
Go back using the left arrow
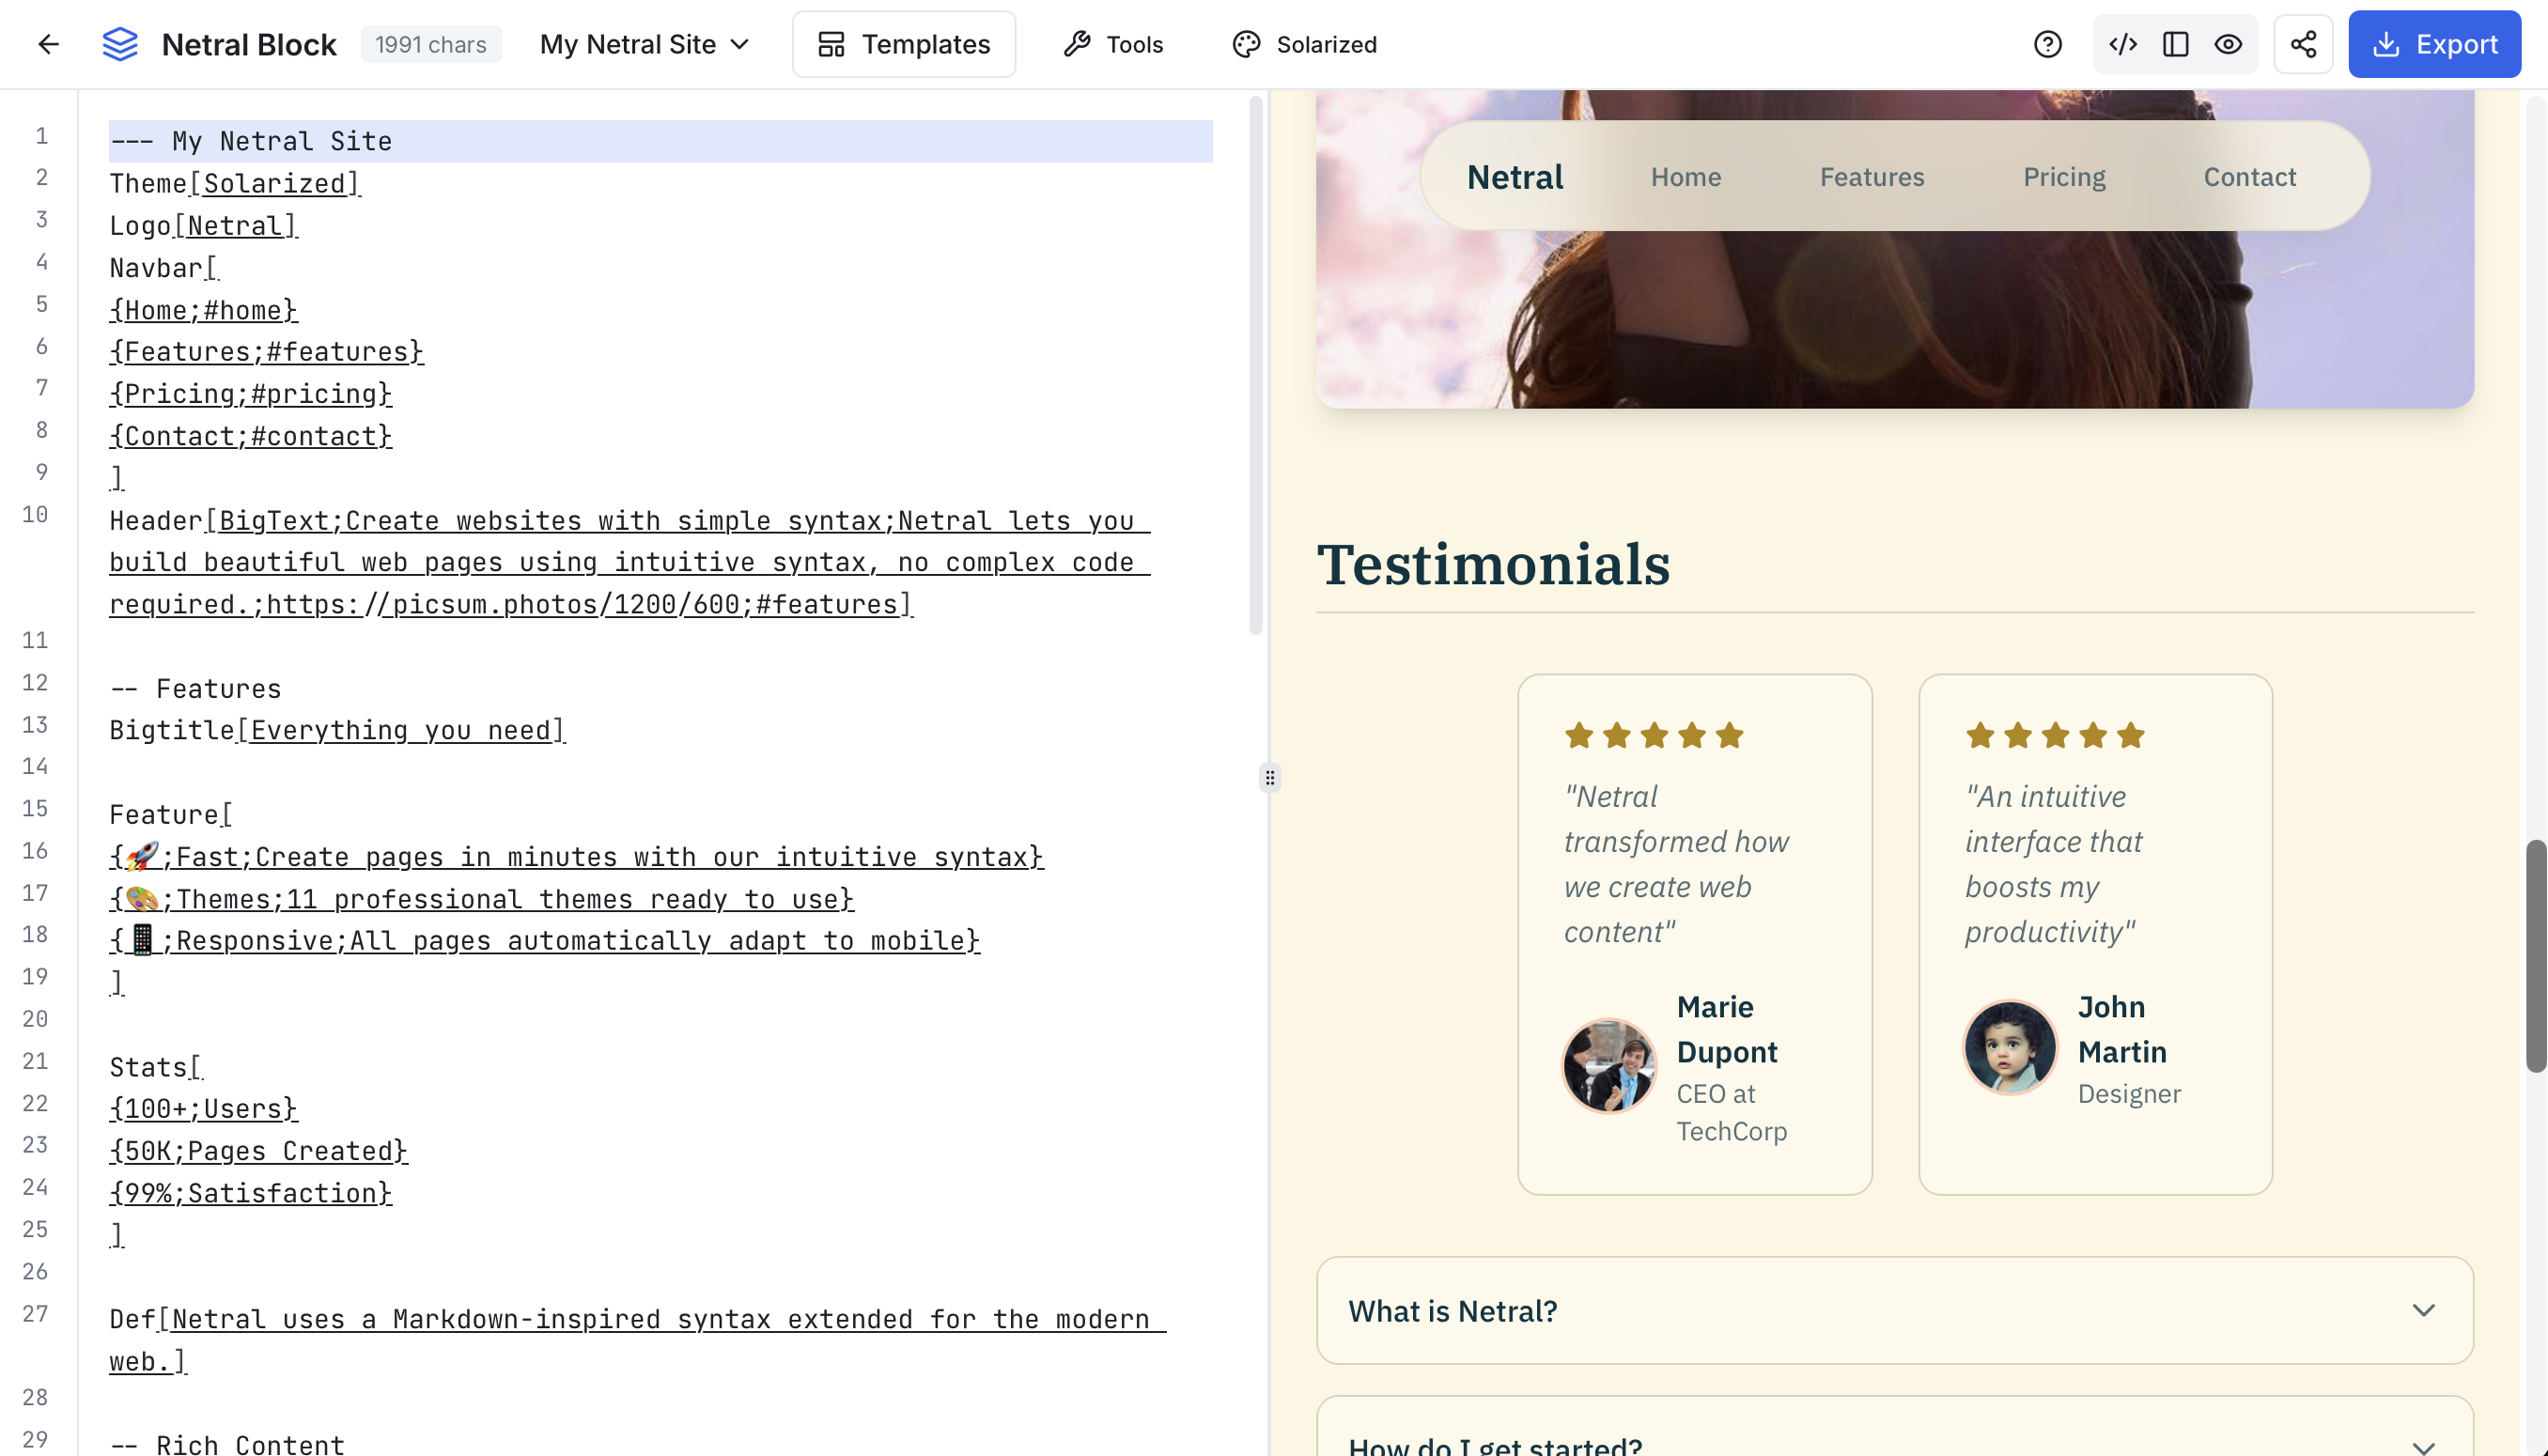[48, 44]
